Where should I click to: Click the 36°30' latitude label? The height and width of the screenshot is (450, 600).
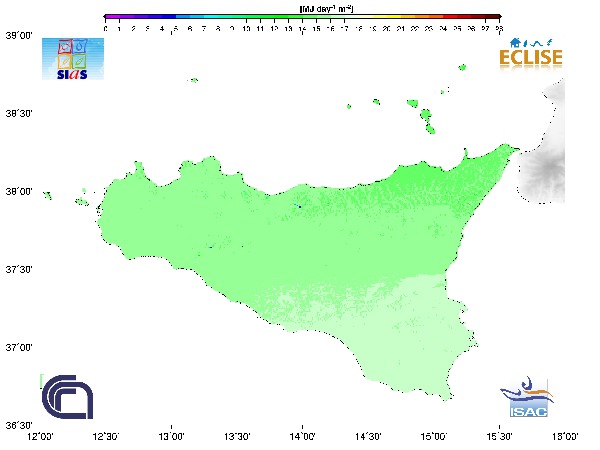pos(19,425)
